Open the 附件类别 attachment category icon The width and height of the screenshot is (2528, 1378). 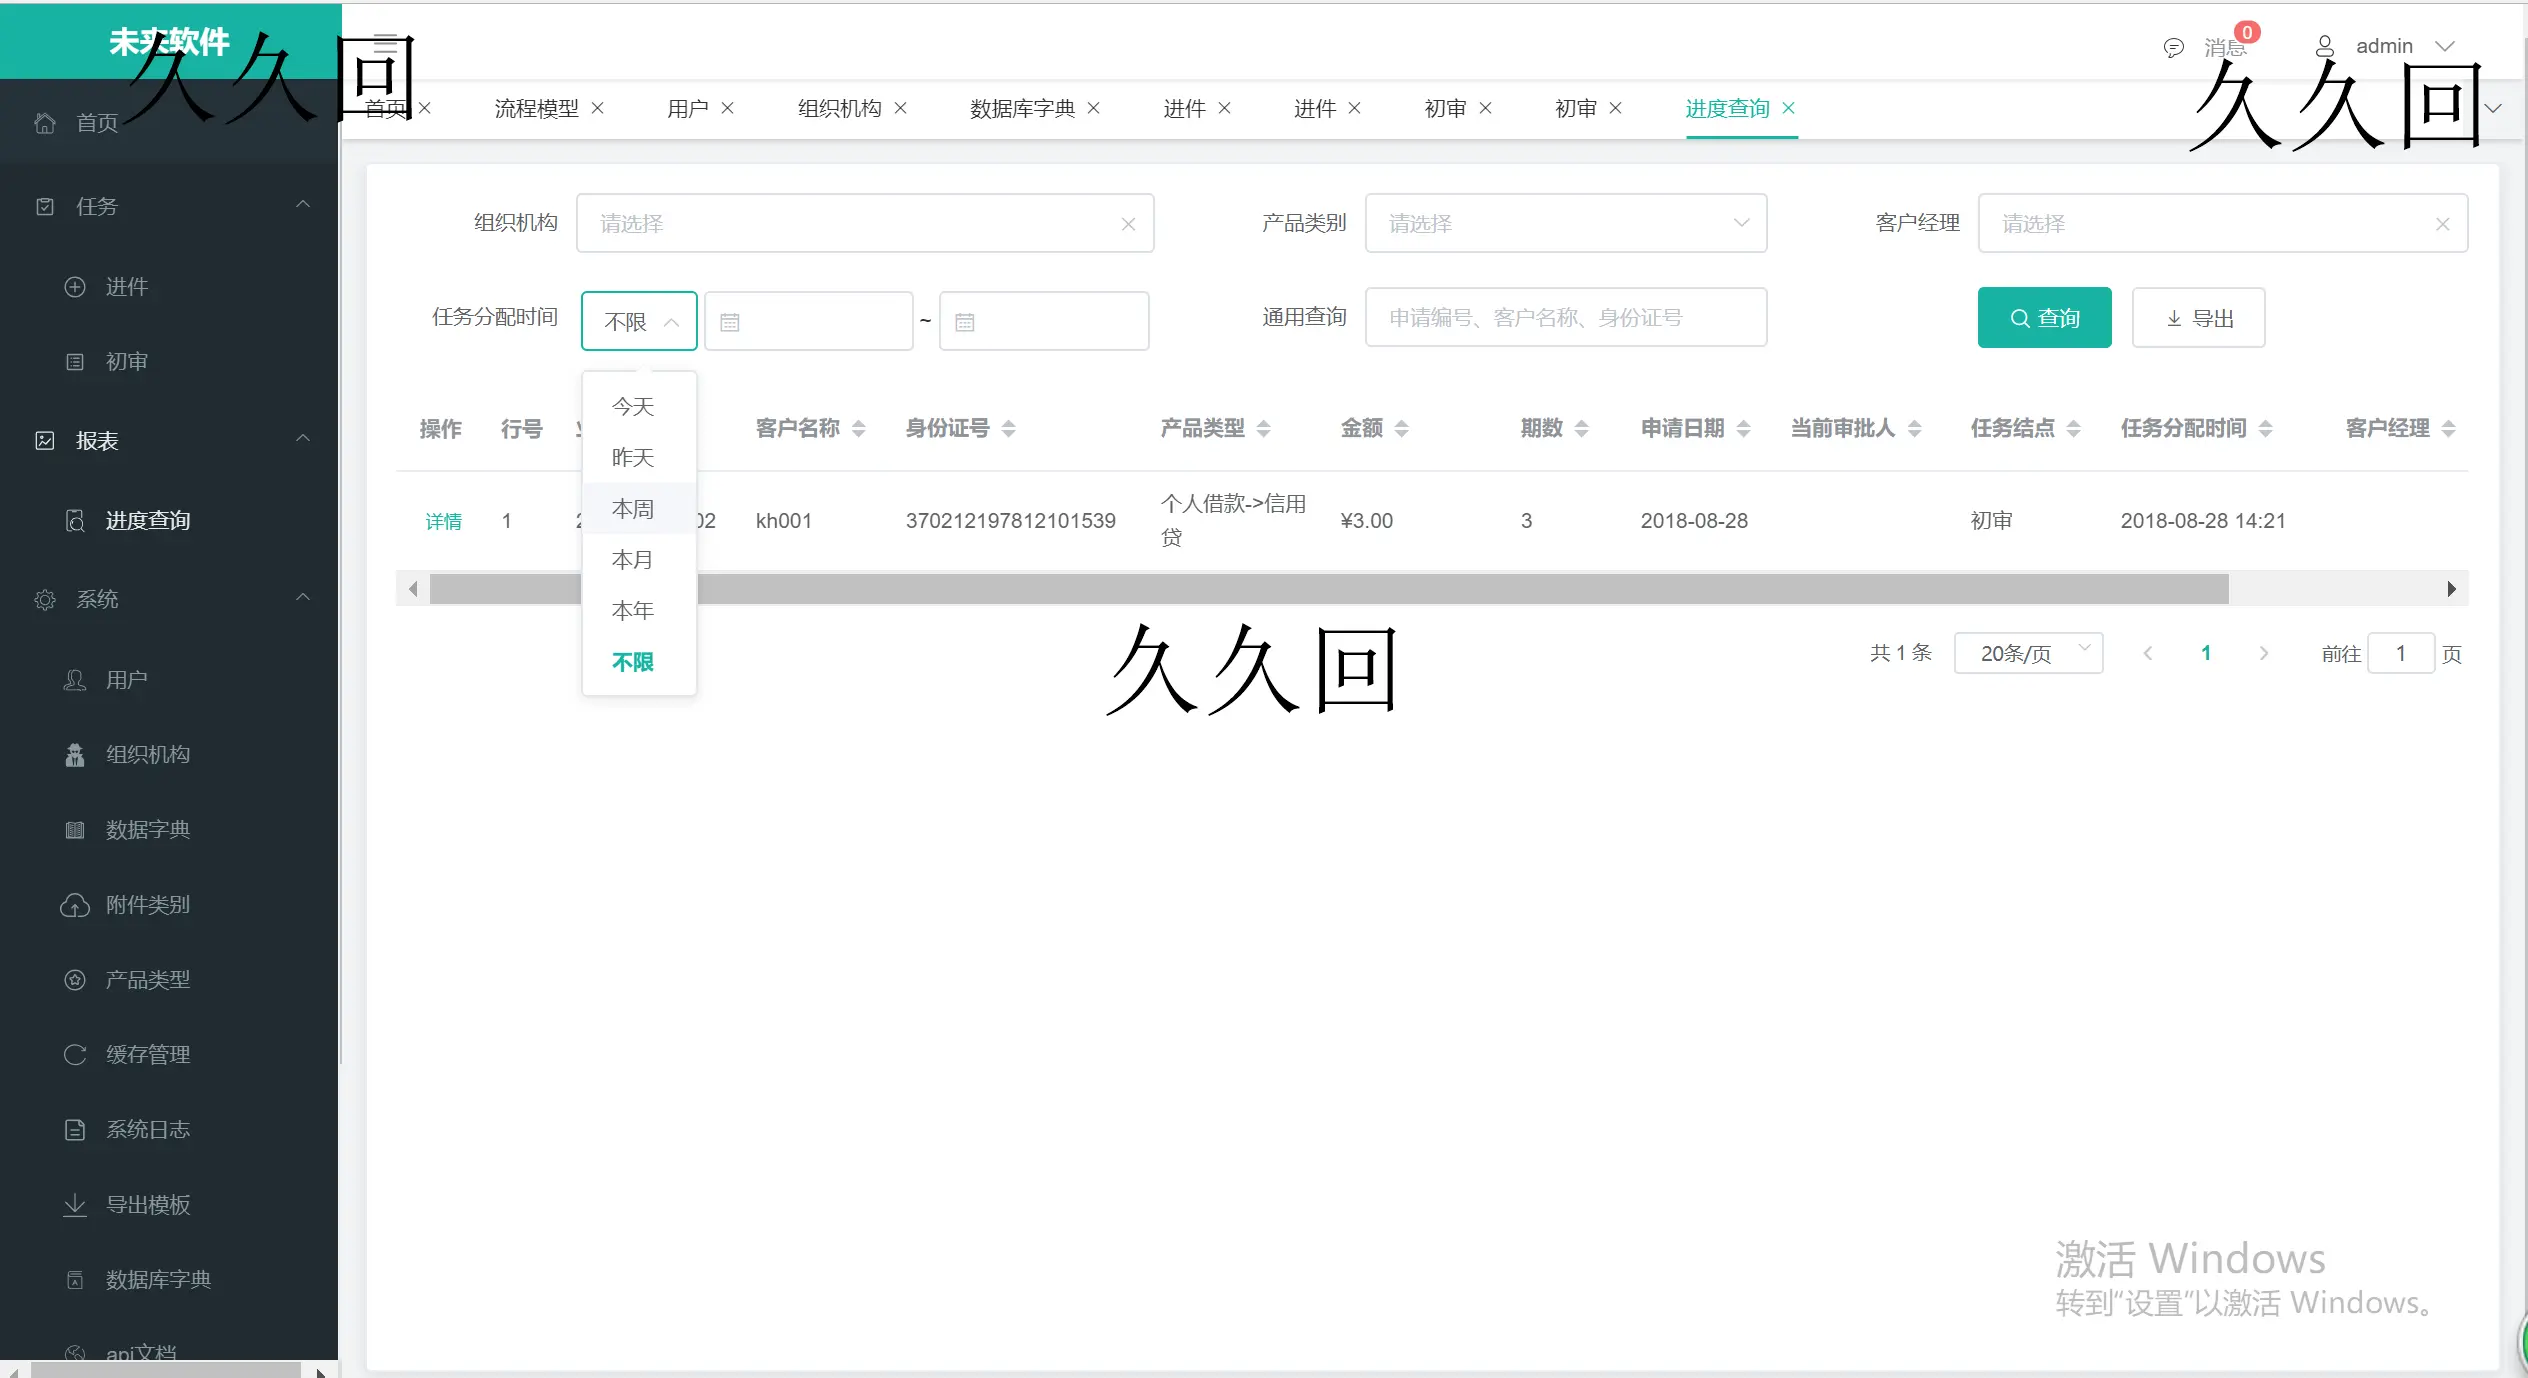tap(75, 904)
